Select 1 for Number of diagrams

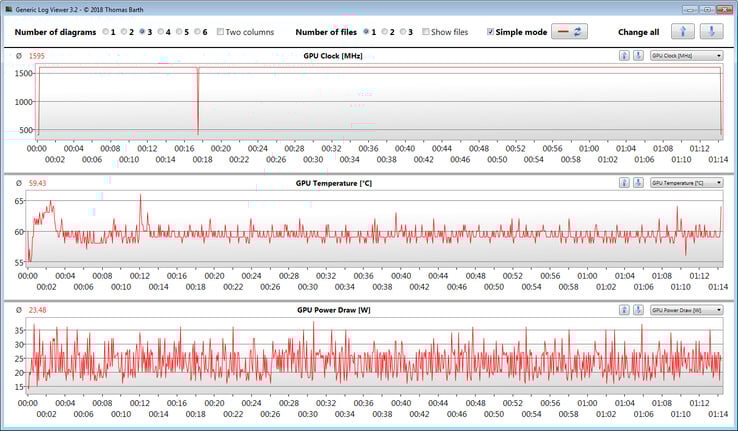(x=105, y=32)
